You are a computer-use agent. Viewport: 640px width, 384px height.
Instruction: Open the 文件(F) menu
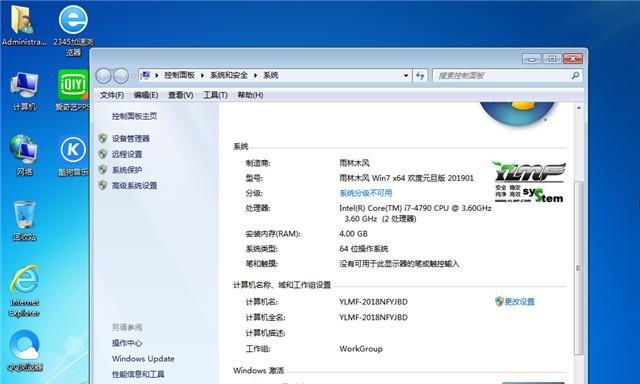(112, 95)
